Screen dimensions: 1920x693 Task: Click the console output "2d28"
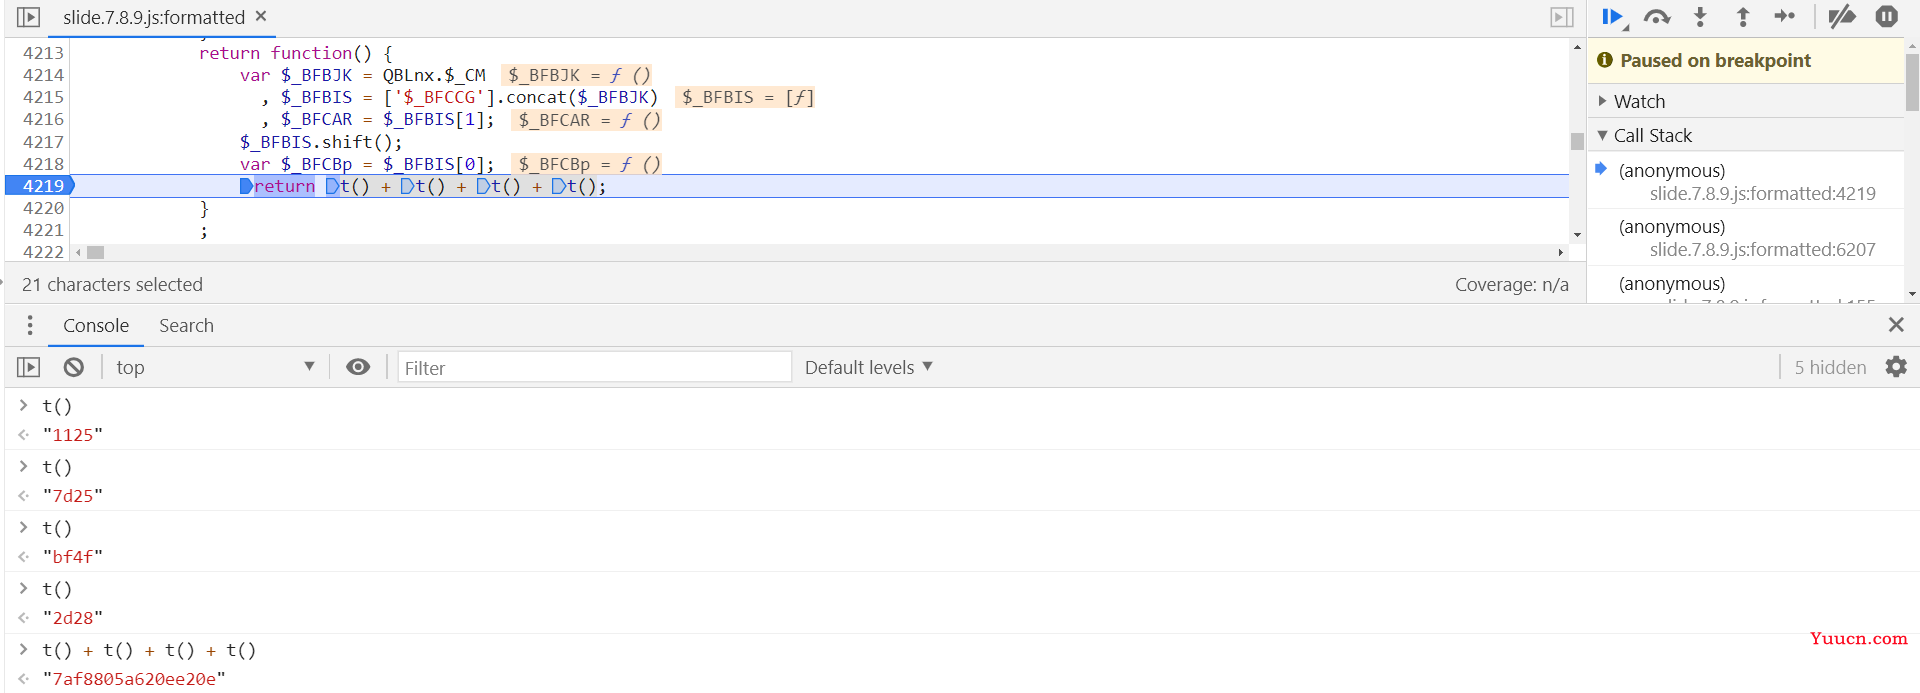tap(73, 618)
